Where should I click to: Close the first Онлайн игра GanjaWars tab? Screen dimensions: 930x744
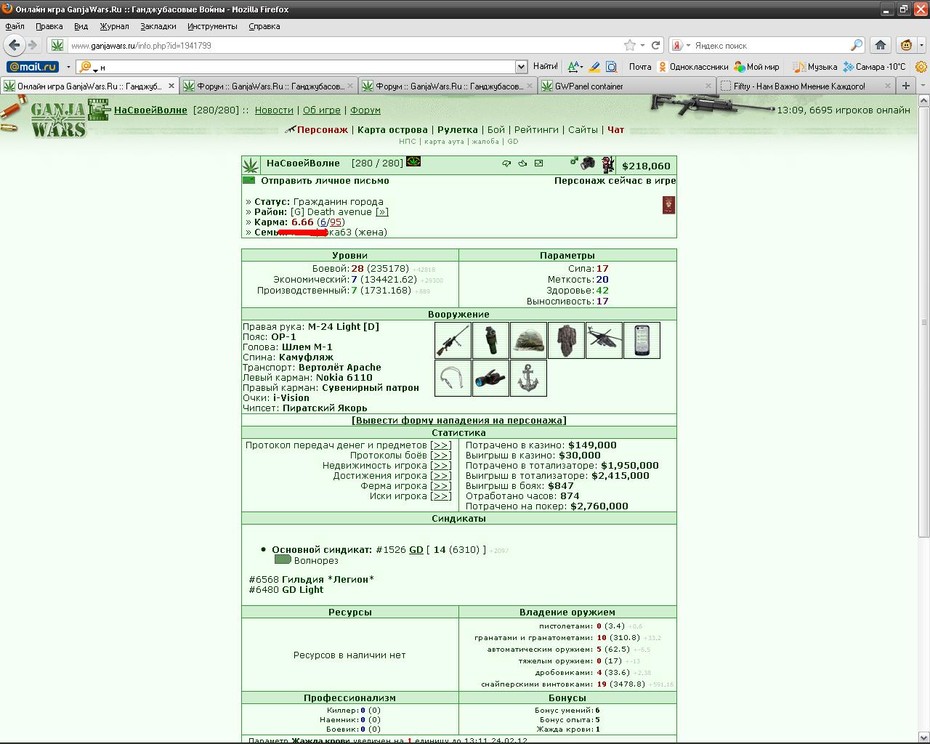click(171, 86)
